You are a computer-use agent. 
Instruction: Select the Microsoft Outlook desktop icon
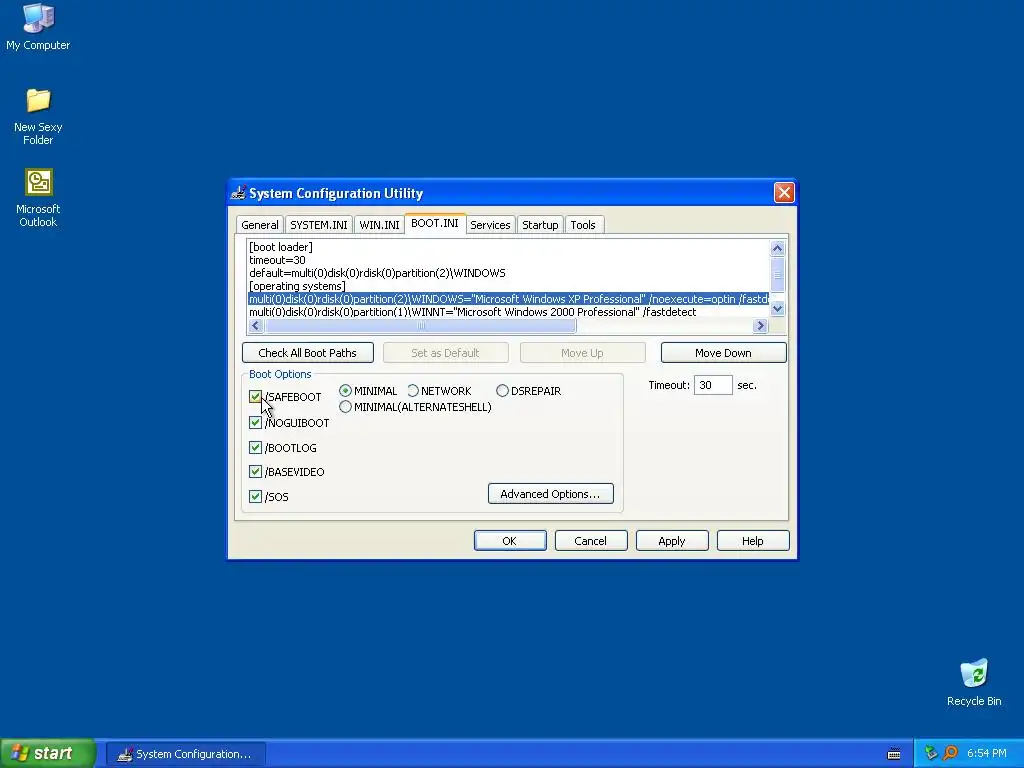[x=38, y=198]
